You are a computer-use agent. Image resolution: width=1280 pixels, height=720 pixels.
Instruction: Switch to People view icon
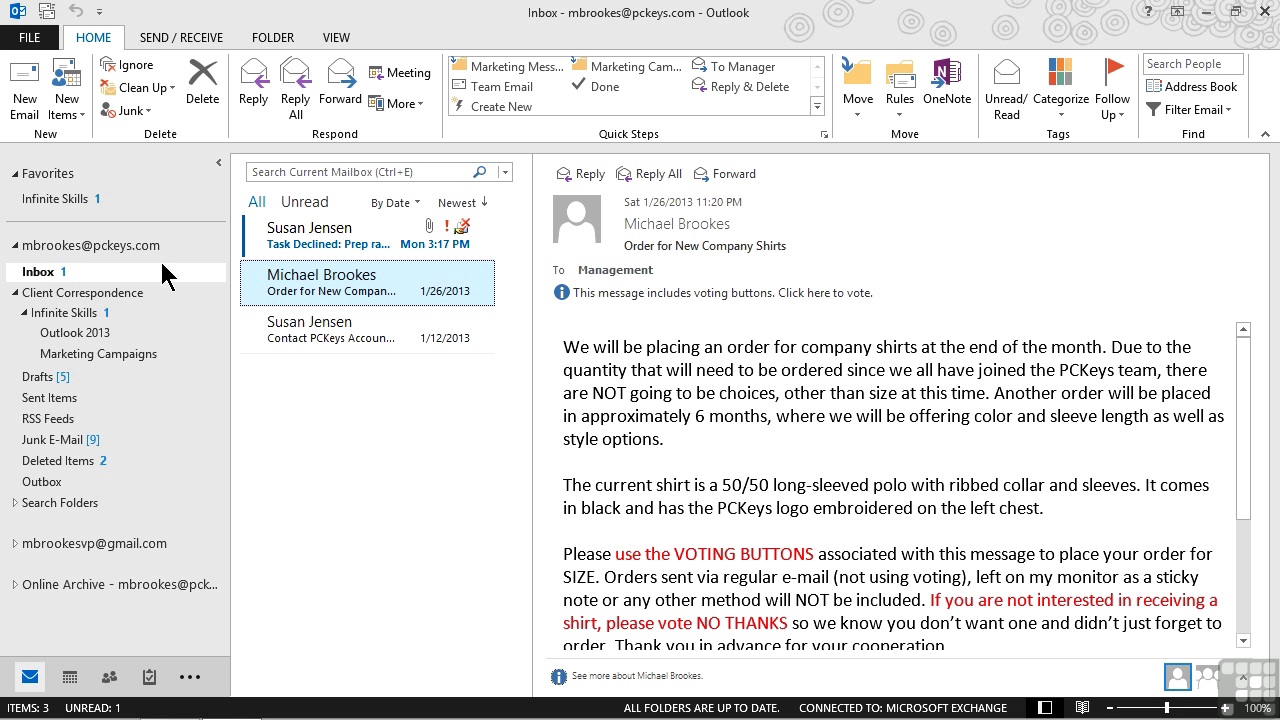pos(109,677)
